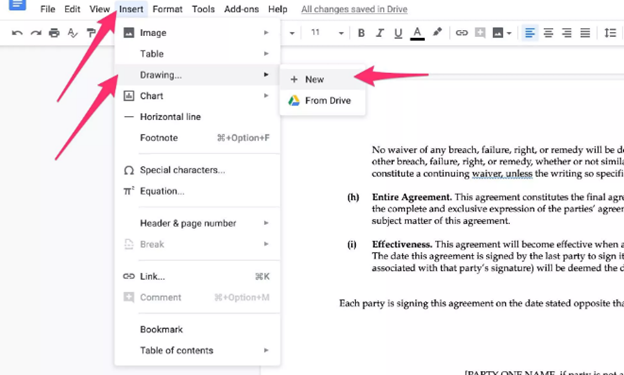Click the Image menu item's picture icon
The height and width of the screenshot is (375, 624).
[x=129, y=33]
